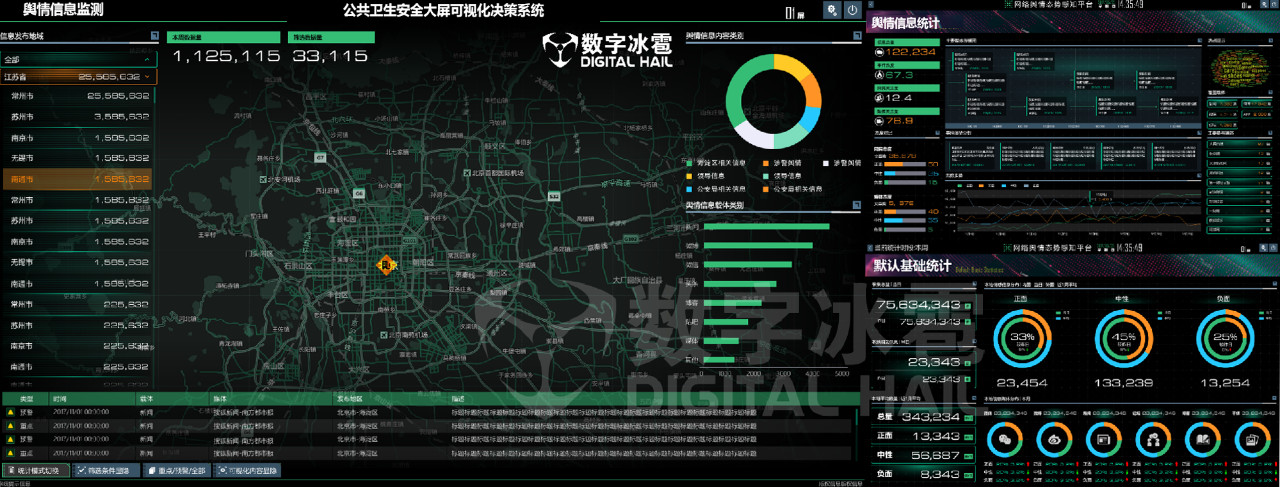Expand the 江苏省 province row chevron
The image size is (1280, 487).
point(147,77)
